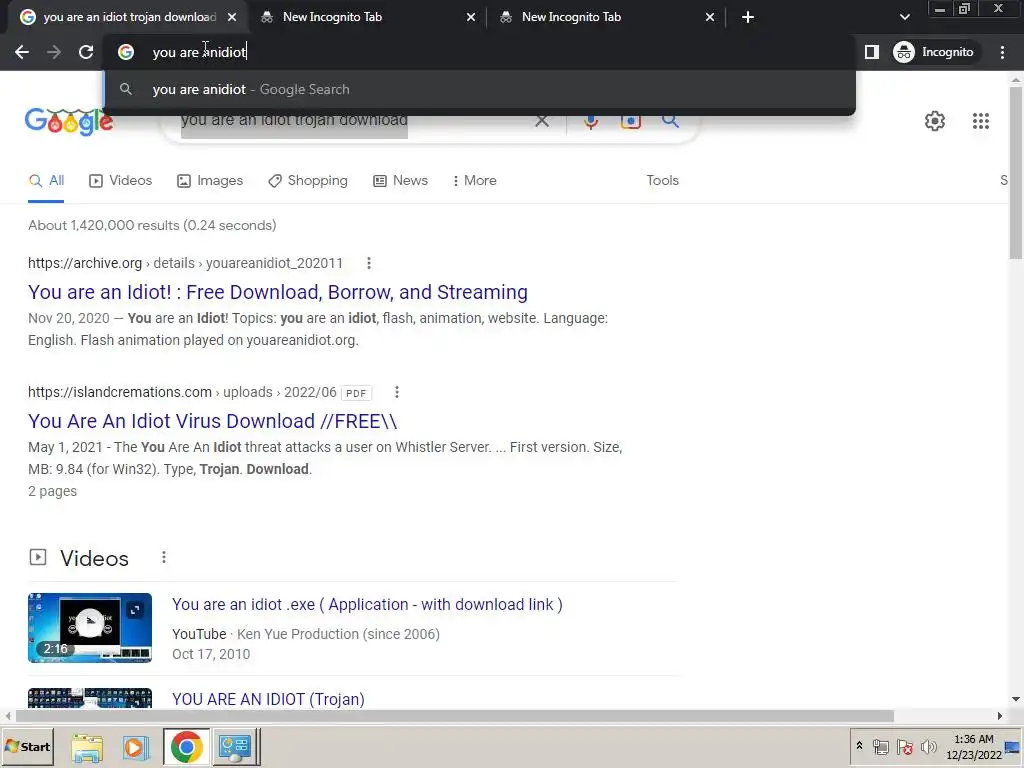Expand the tab search chevron
This screenshot has width=1024, height=768.
point(904,17)
